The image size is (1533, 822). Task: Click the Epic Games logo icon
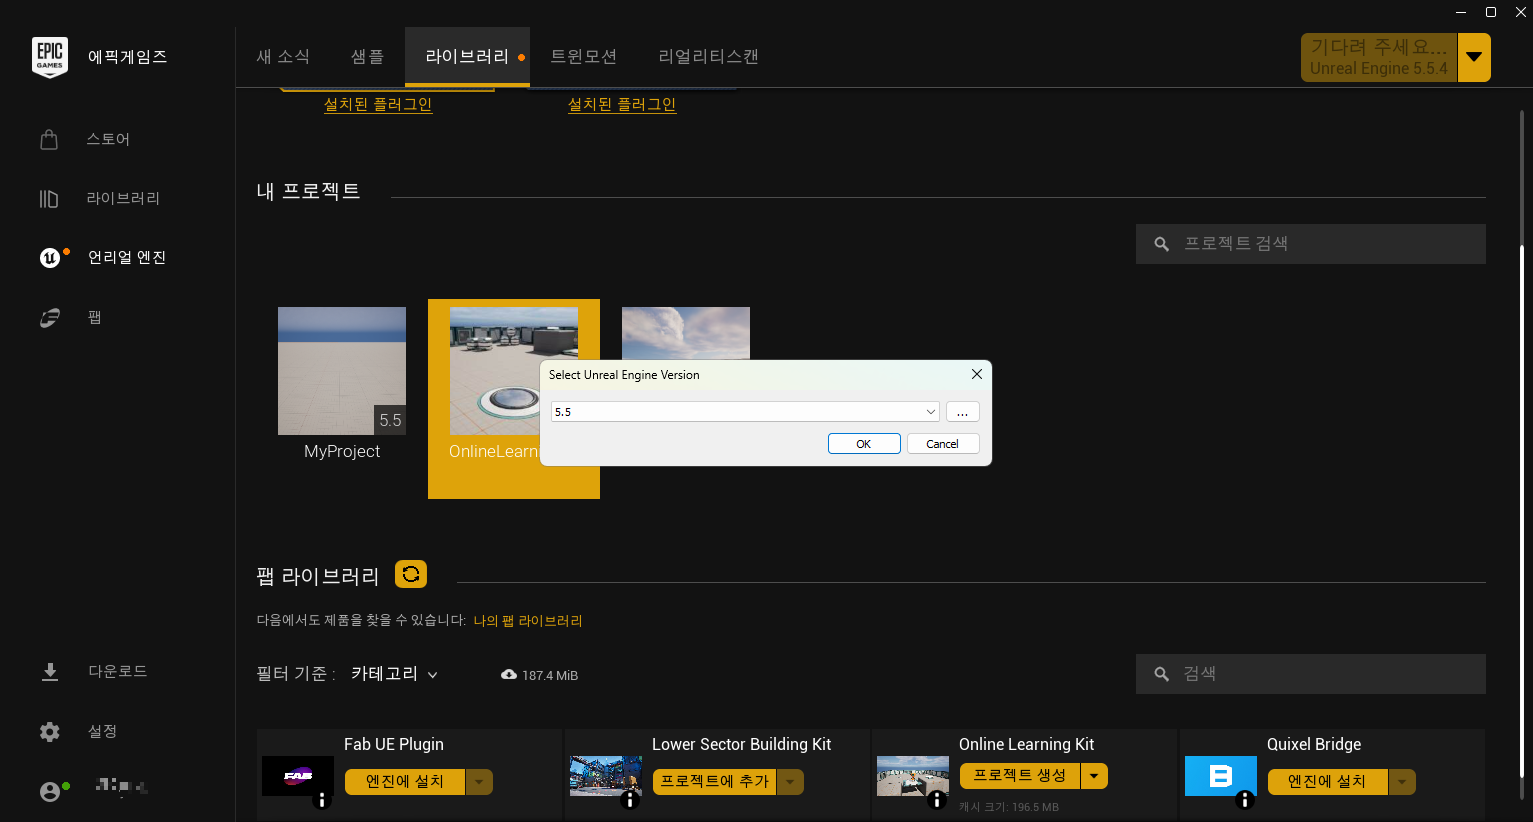coord(50,57)
